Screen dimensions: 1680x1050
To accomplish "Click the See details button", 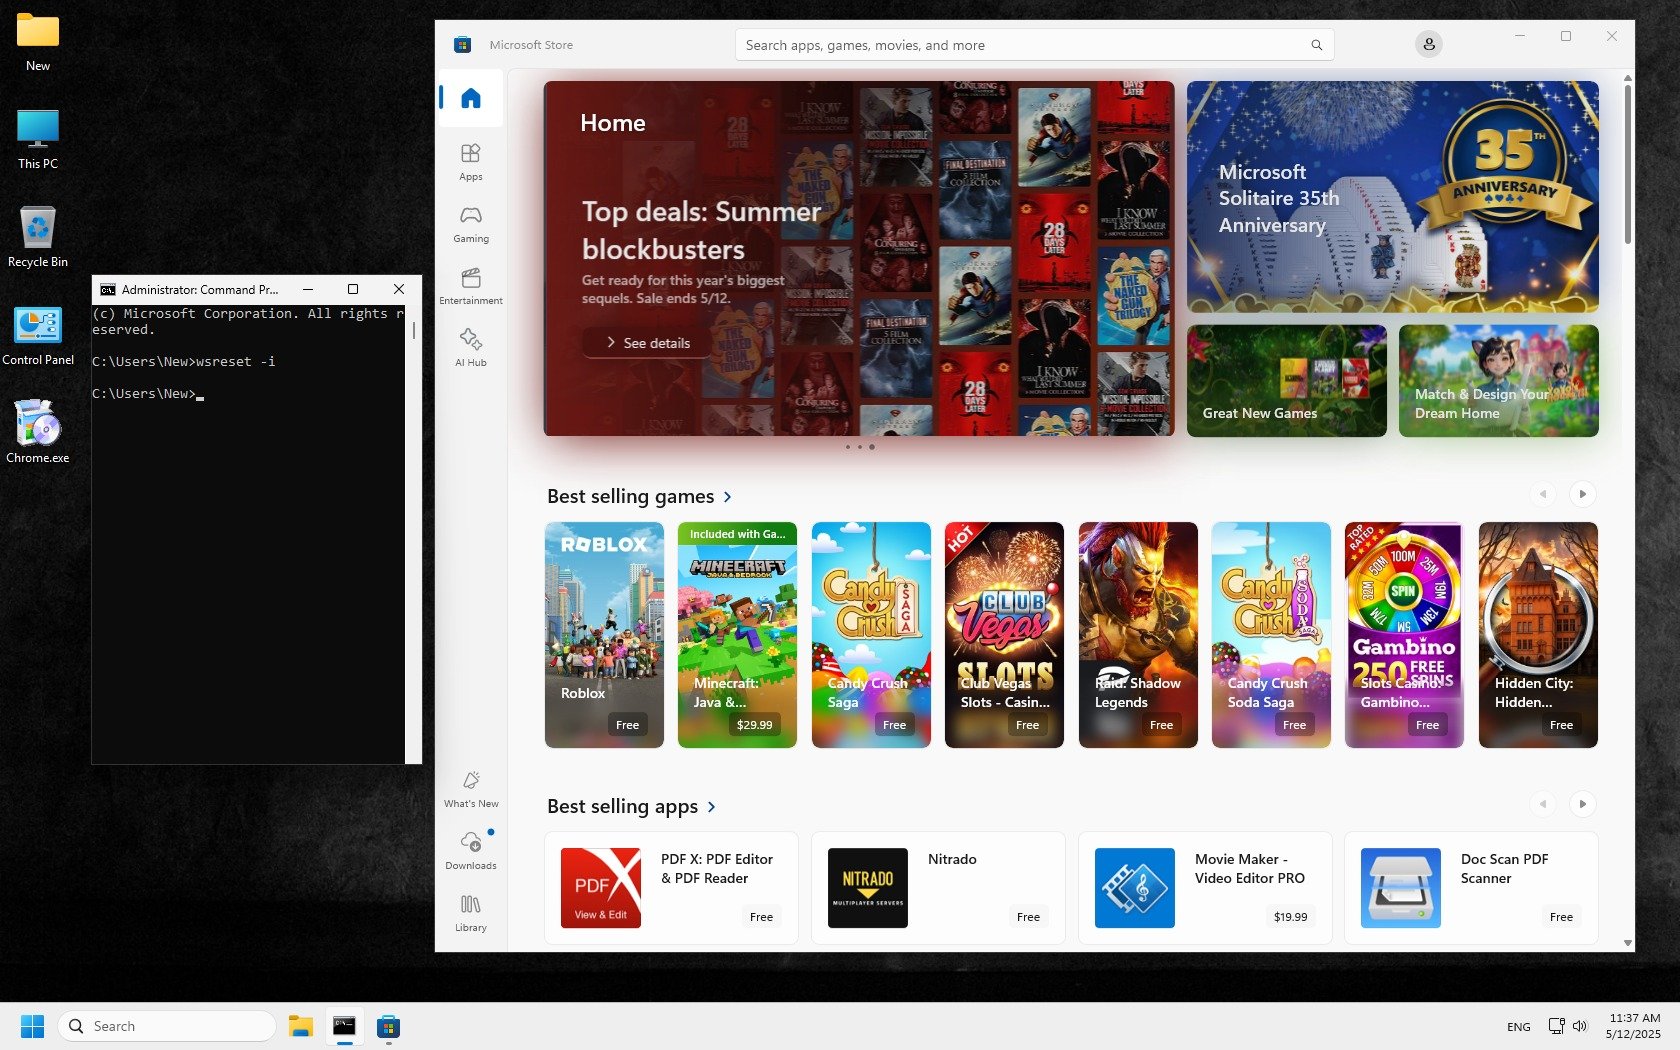I will point(647,343).
